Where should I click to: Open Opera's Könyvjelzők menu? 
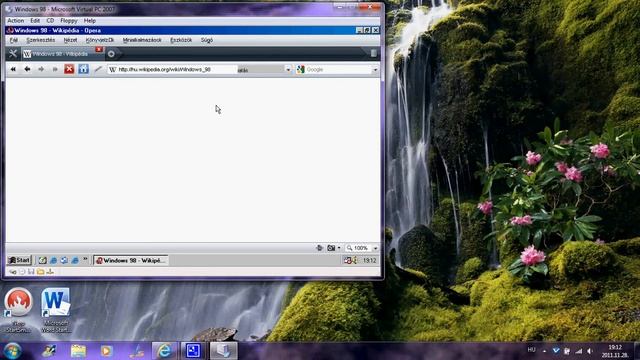(x=100, y=40)
